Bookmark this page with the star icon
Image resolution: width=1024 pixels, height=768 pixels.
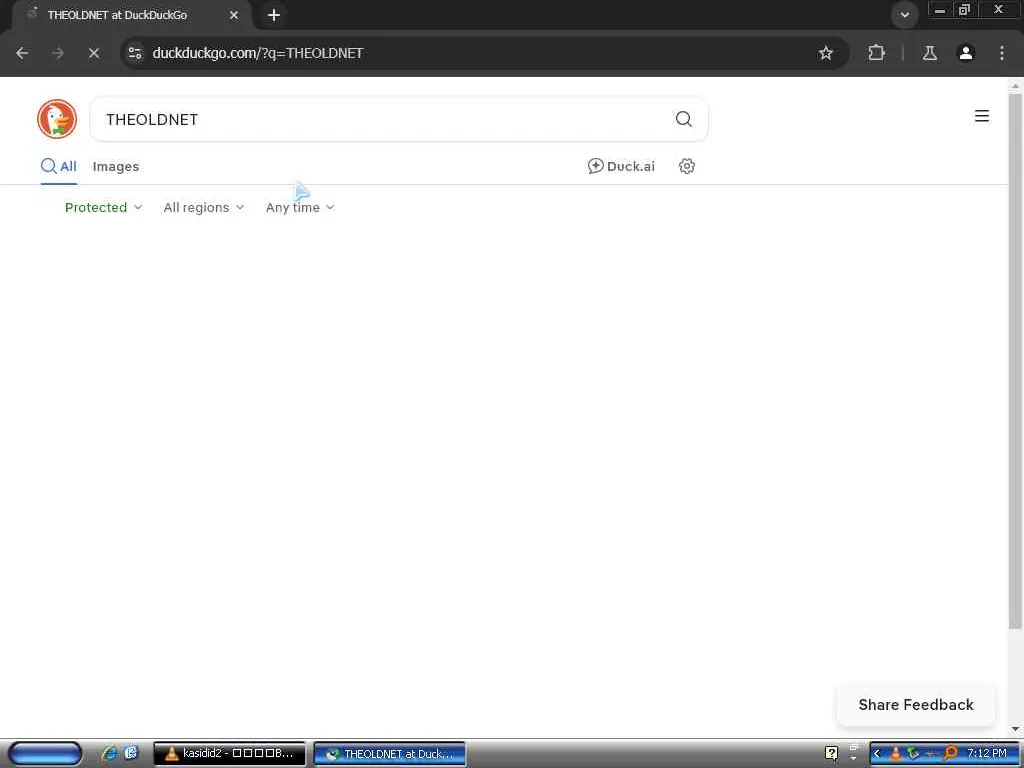tap(825, 54)
